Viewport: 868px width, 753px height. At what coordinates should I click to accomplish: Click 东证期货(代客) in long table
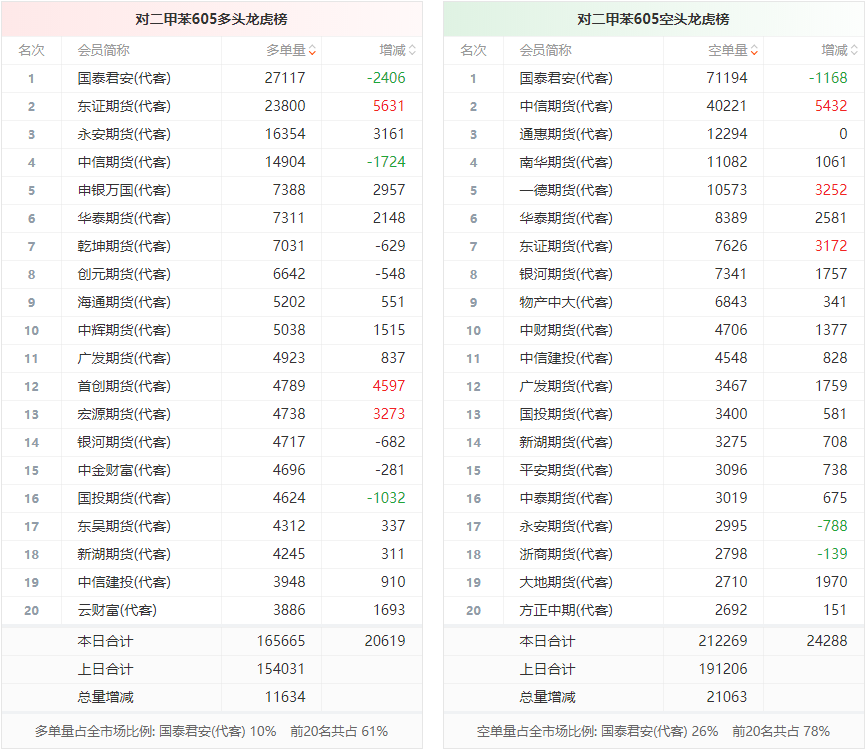124,106
